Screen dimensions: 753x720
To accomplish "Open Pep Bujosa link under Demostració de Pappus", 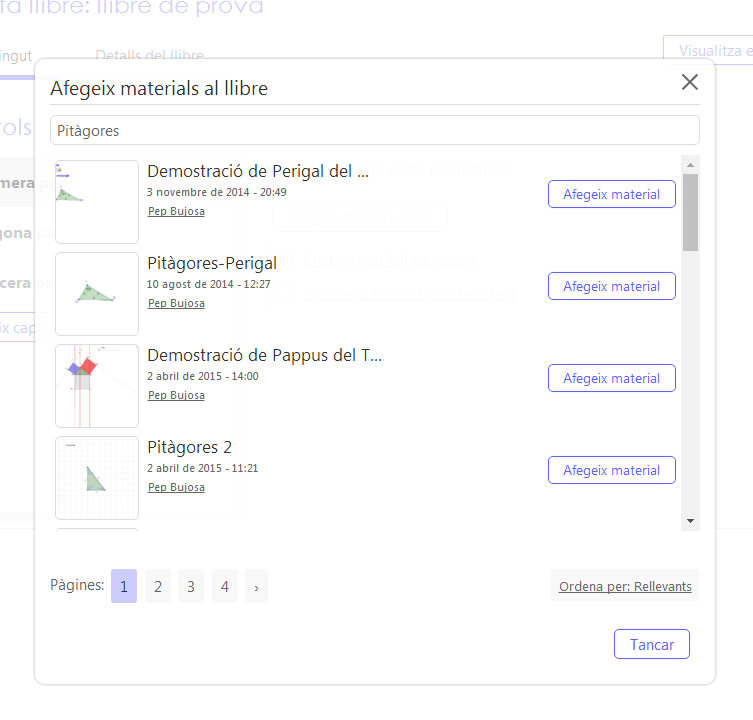I will pyautogui.click(x=176, y=395).
